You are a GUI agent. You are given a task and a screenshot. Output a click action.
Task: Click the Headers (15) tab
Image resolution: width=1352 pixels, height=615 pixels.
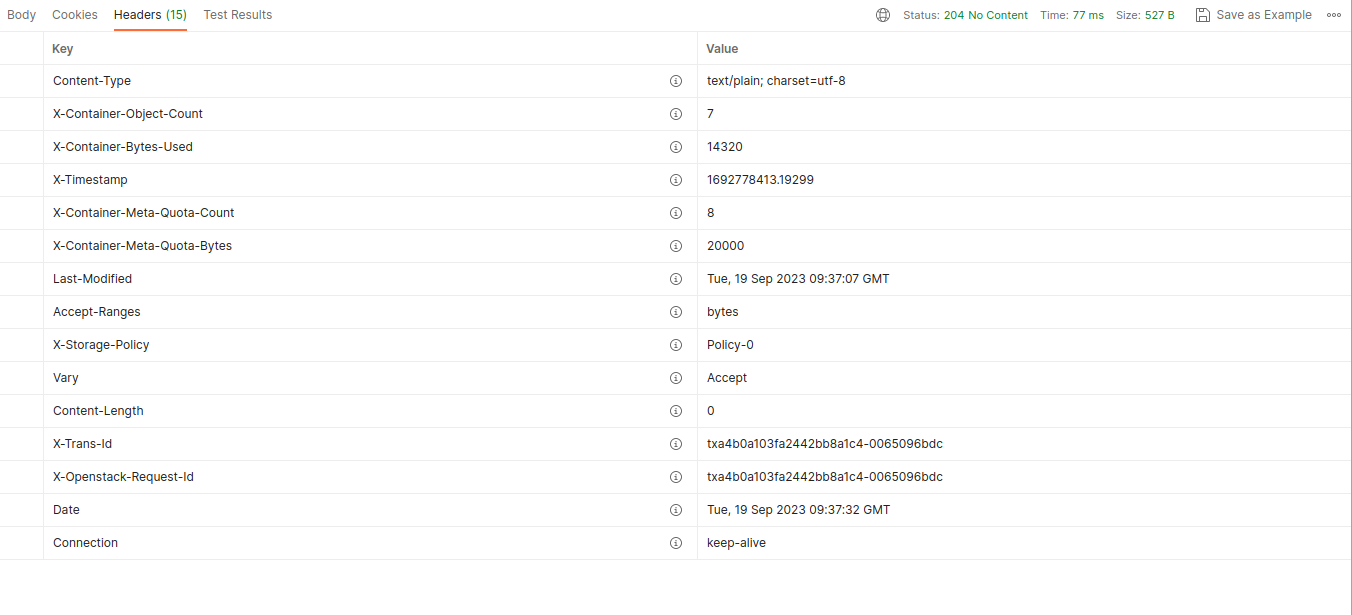150,15
